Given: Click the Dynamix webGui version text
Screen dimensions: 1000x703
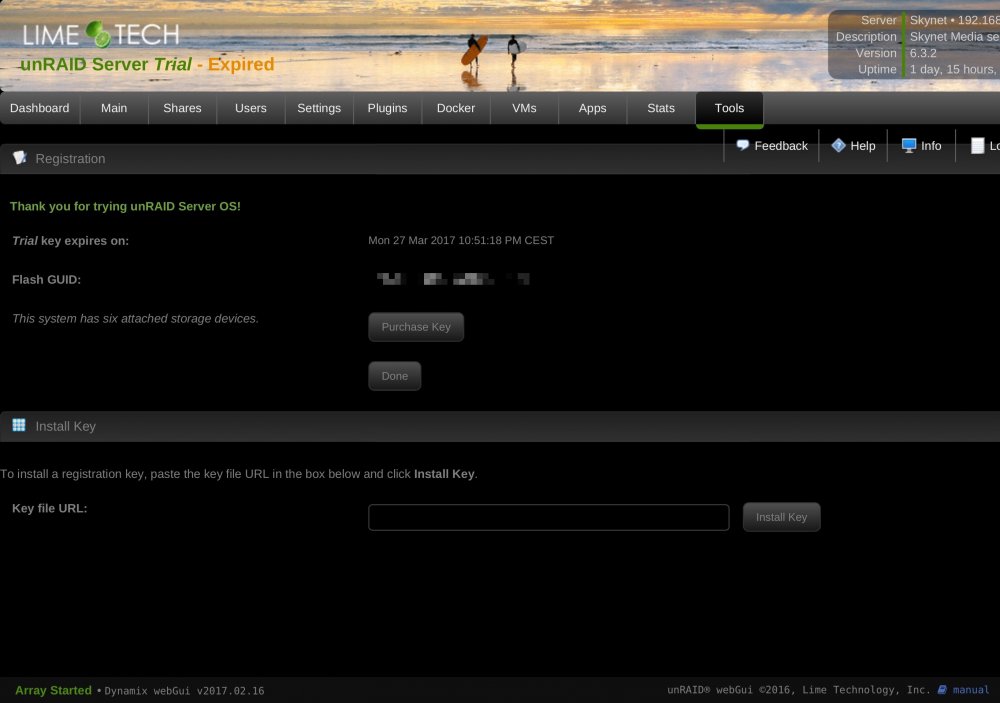Looking at the screenshot, I should 184,690.
